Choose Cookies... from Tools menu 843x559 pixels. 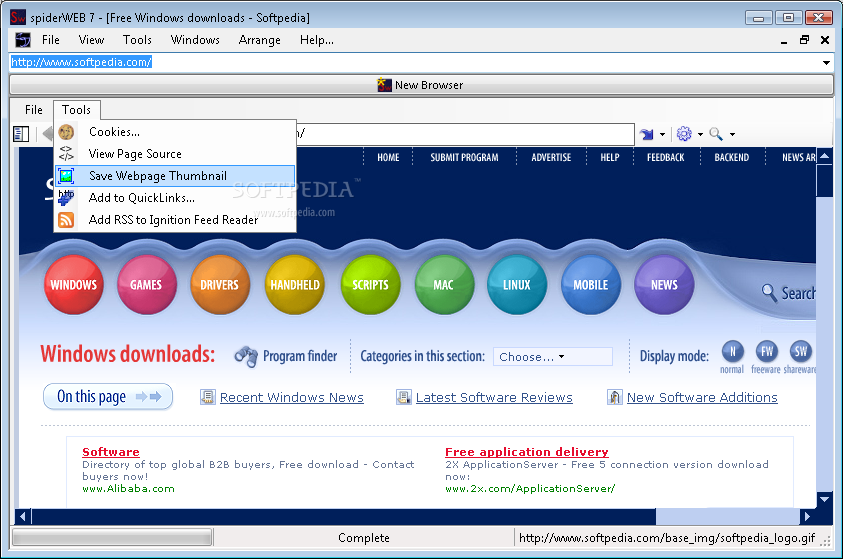coord(175,132)
